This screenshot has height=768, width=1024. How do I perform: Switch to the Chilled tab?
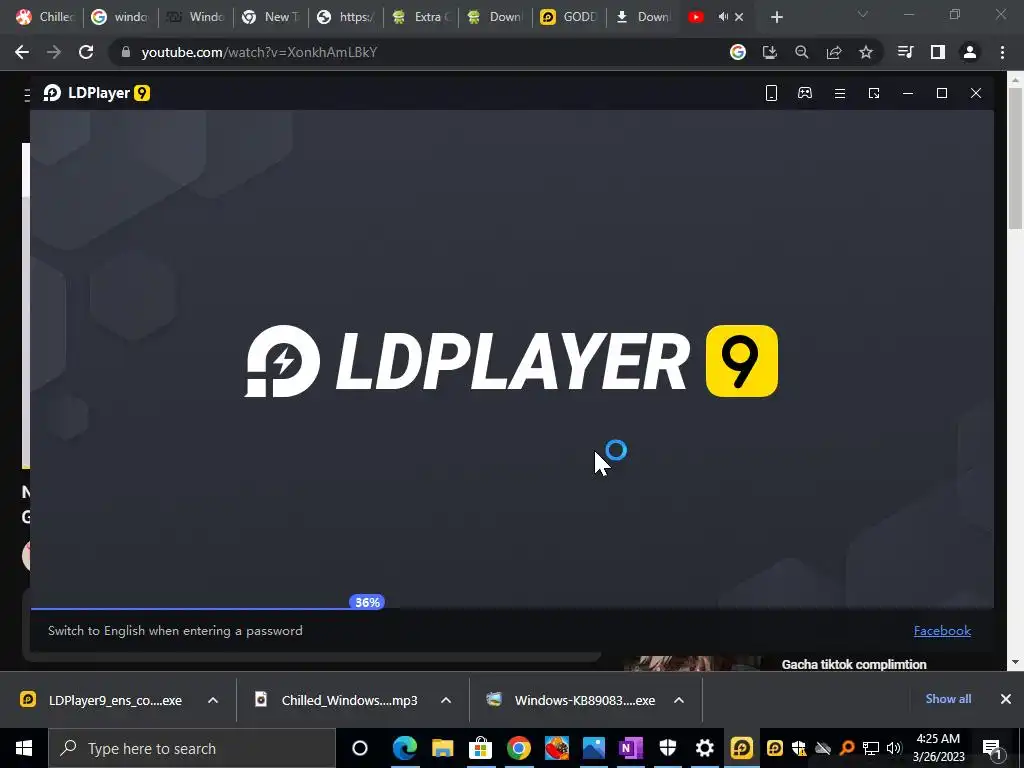(x=44, y=17)
